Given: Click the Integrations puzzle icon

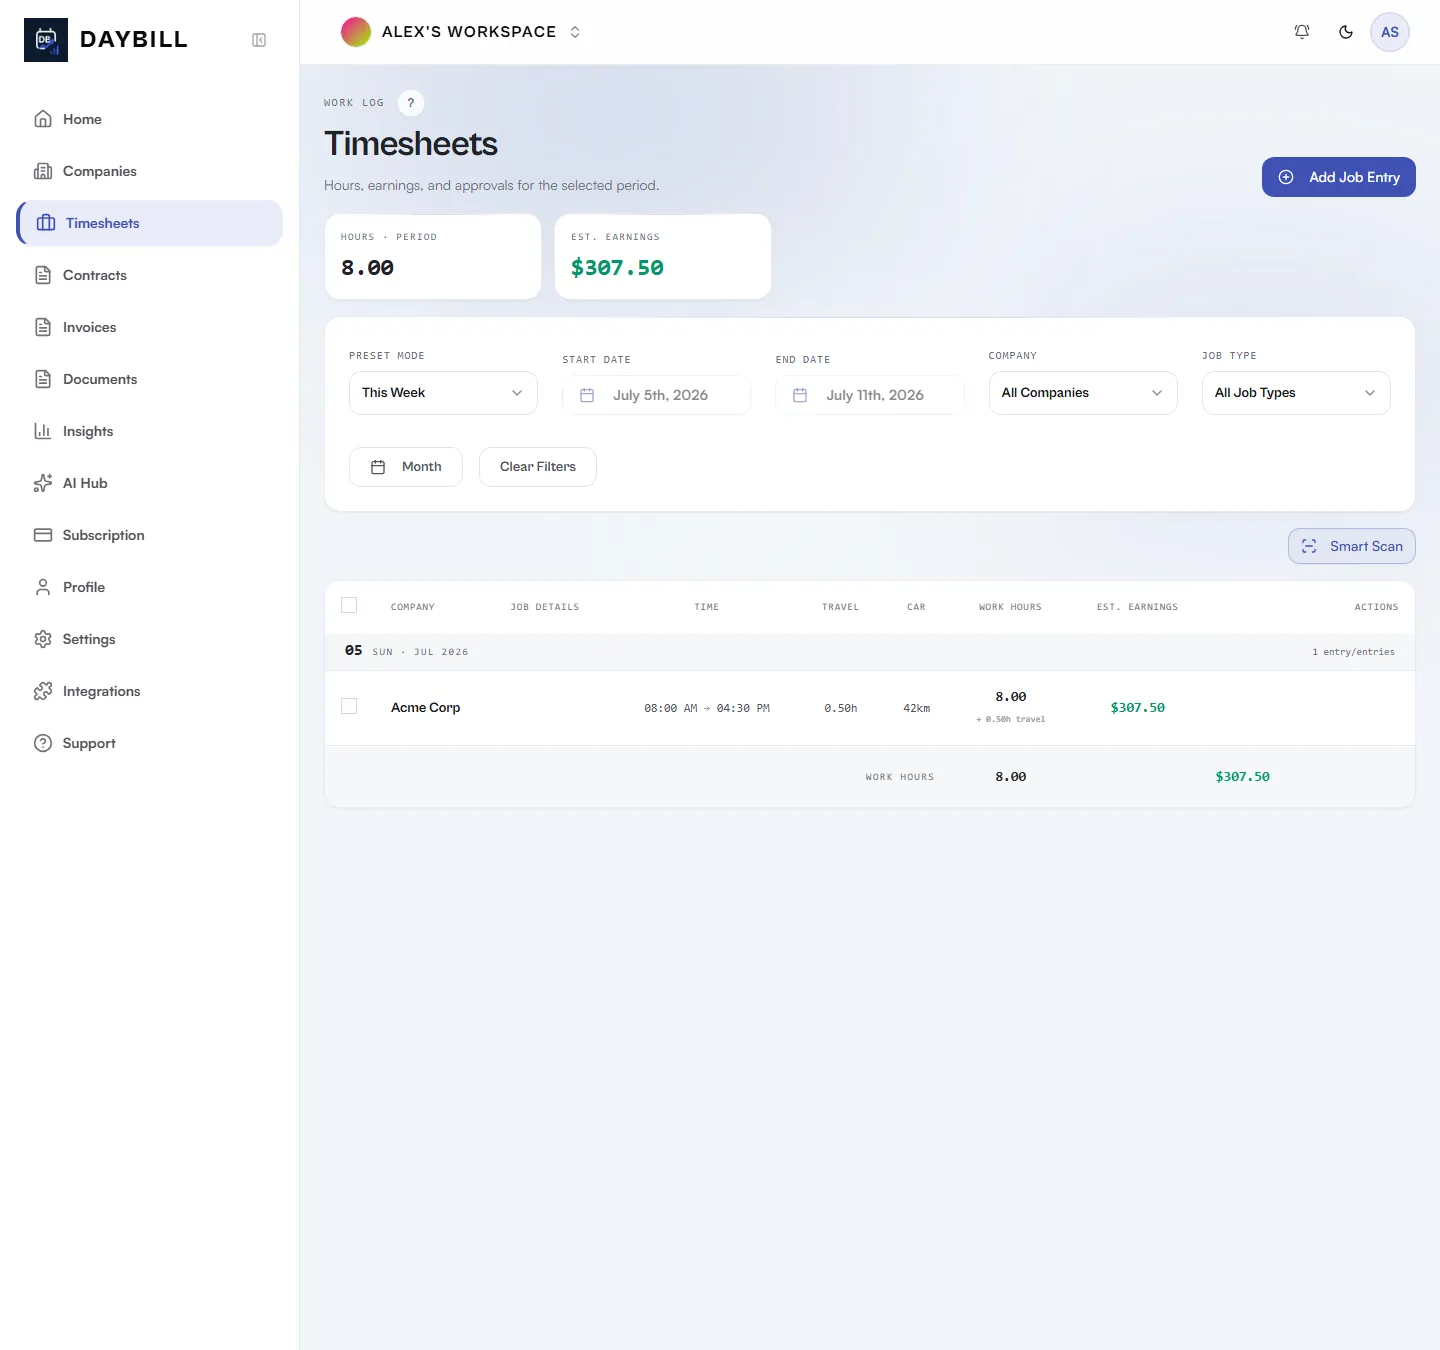Looking at the screenshot, I should pos(43,691).
